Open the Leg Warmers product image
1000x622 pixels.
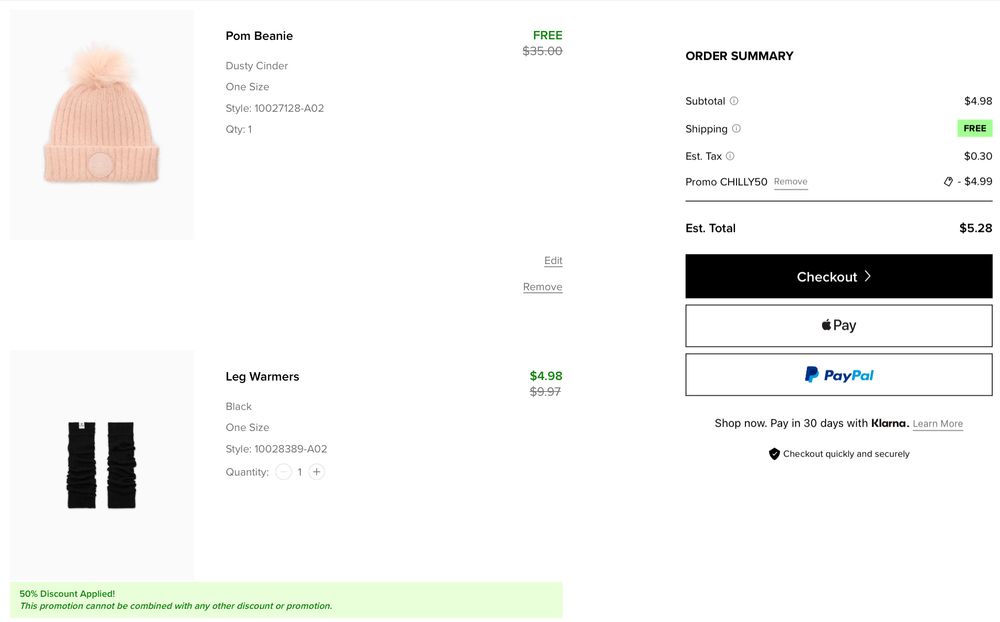pos(102,464)
